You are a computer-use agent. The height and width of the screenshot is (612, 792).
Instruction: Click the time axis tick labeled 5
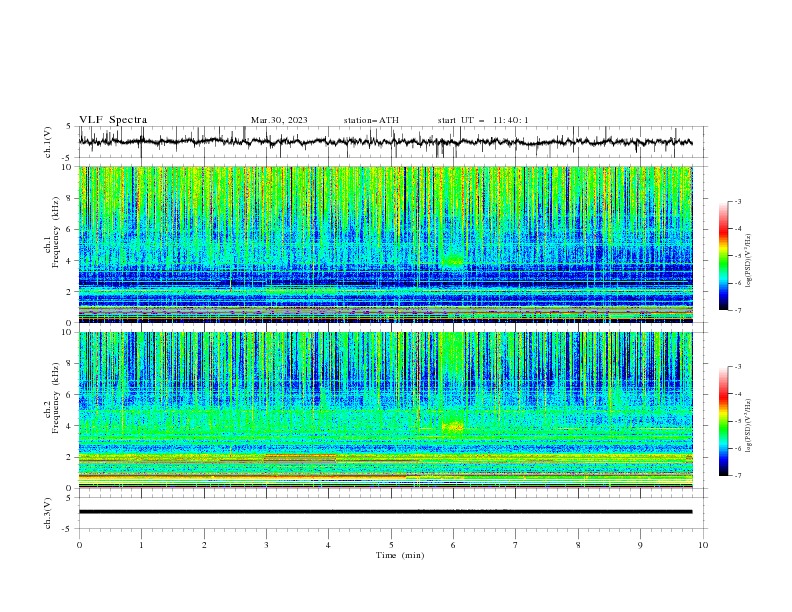[x=391, y=545]
